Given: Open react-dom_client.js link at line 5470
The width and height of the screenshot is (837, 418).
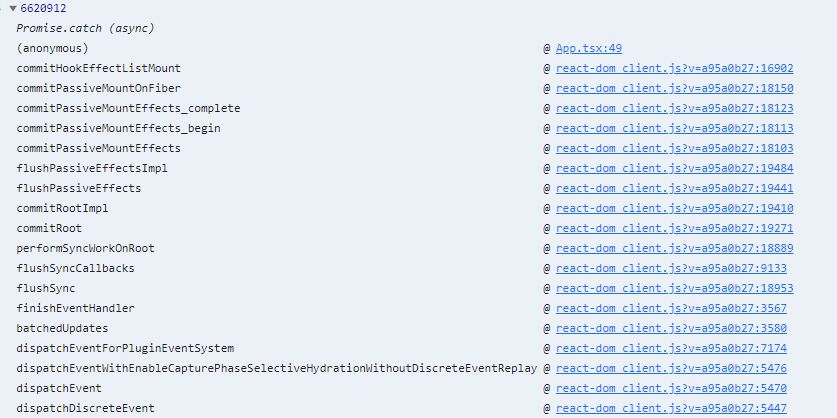Looking at the screenshot, I should click(671, 389).
